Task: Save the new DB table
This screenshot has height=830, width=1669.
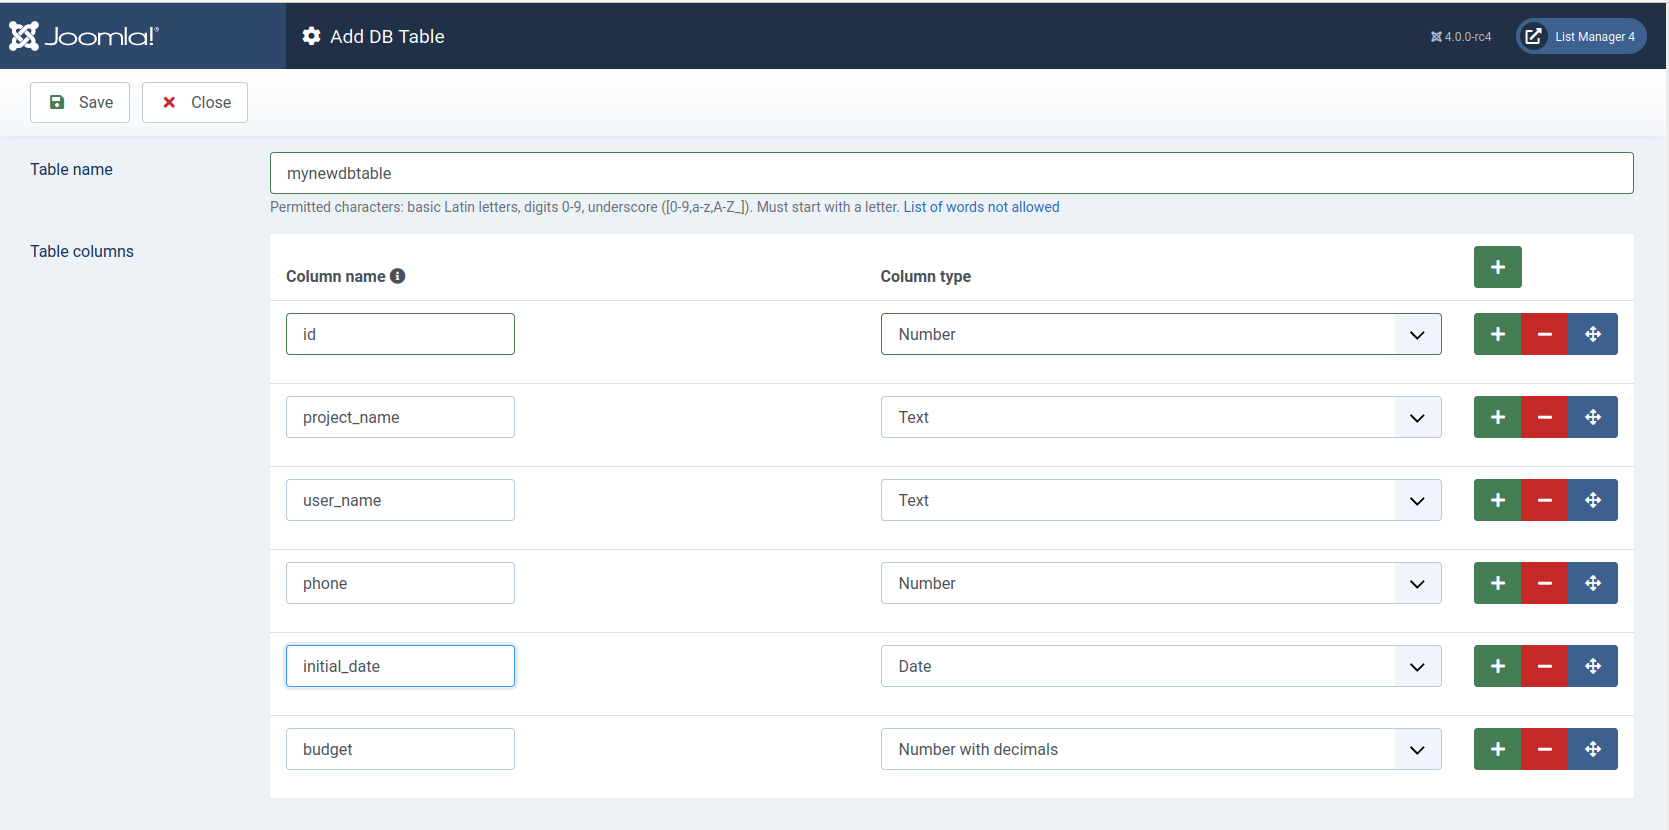Action: 80,102
